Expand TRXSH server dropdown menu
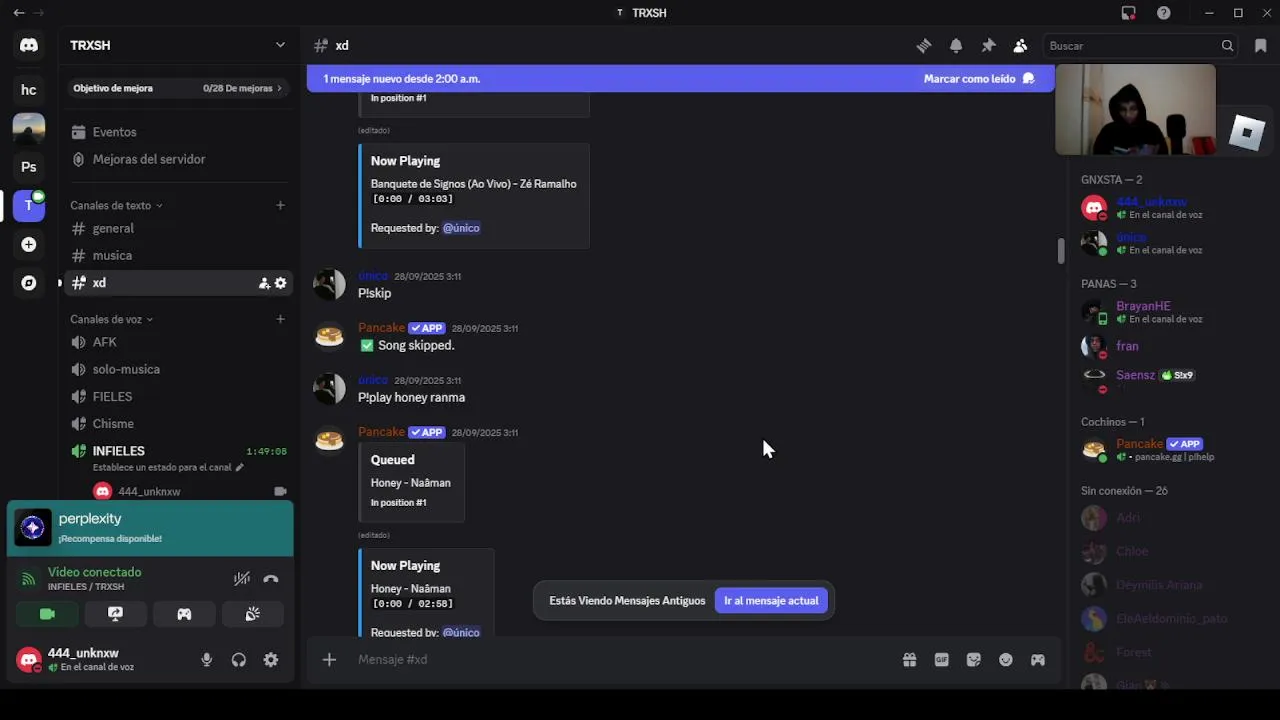The image size is (1280, 720). [x=280, y=45]
